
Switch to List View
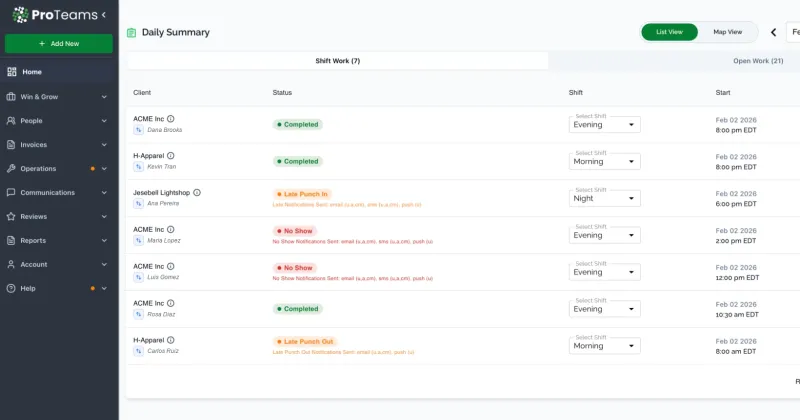[669, 32]
